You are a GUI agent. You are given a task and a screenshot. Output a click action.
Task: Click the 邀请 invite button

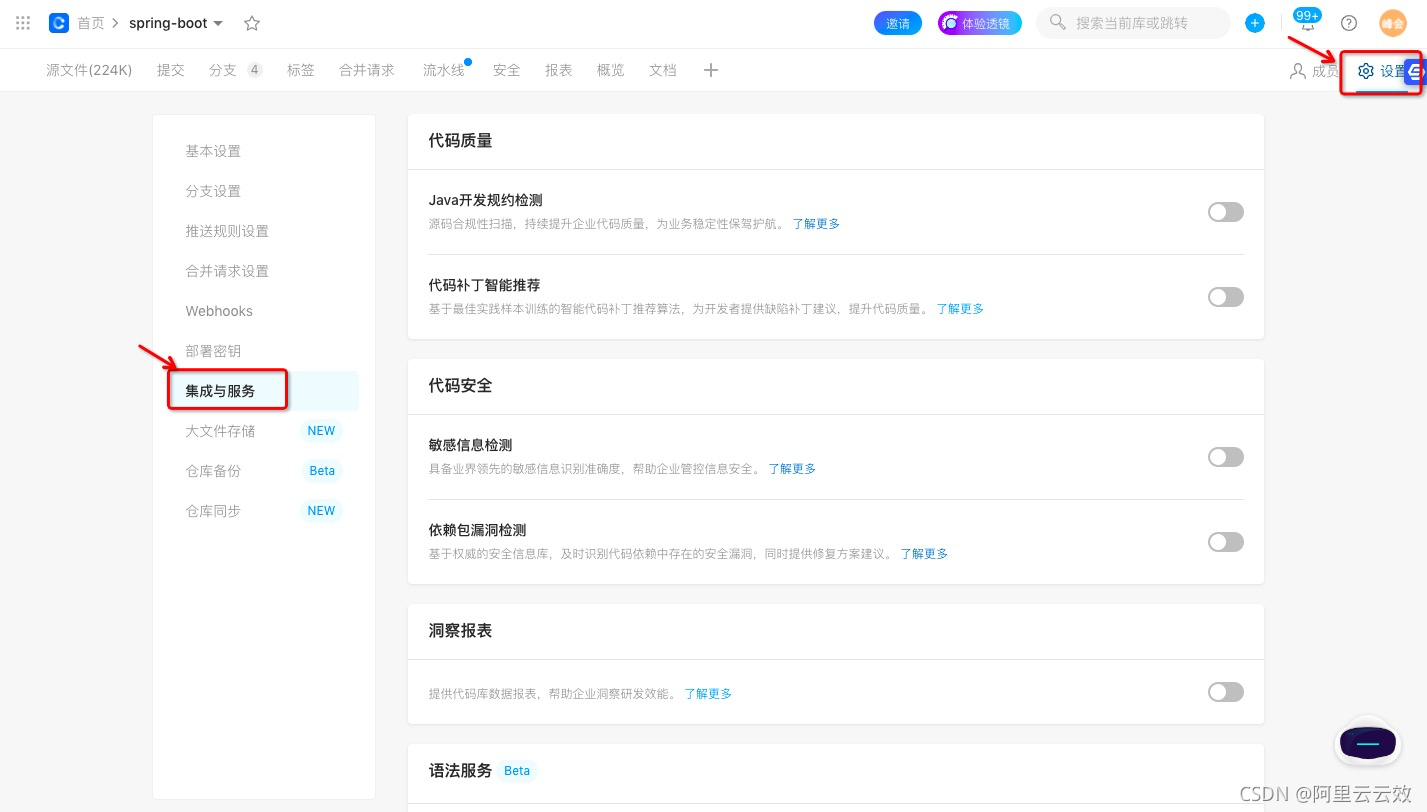(x=897, y=22)
